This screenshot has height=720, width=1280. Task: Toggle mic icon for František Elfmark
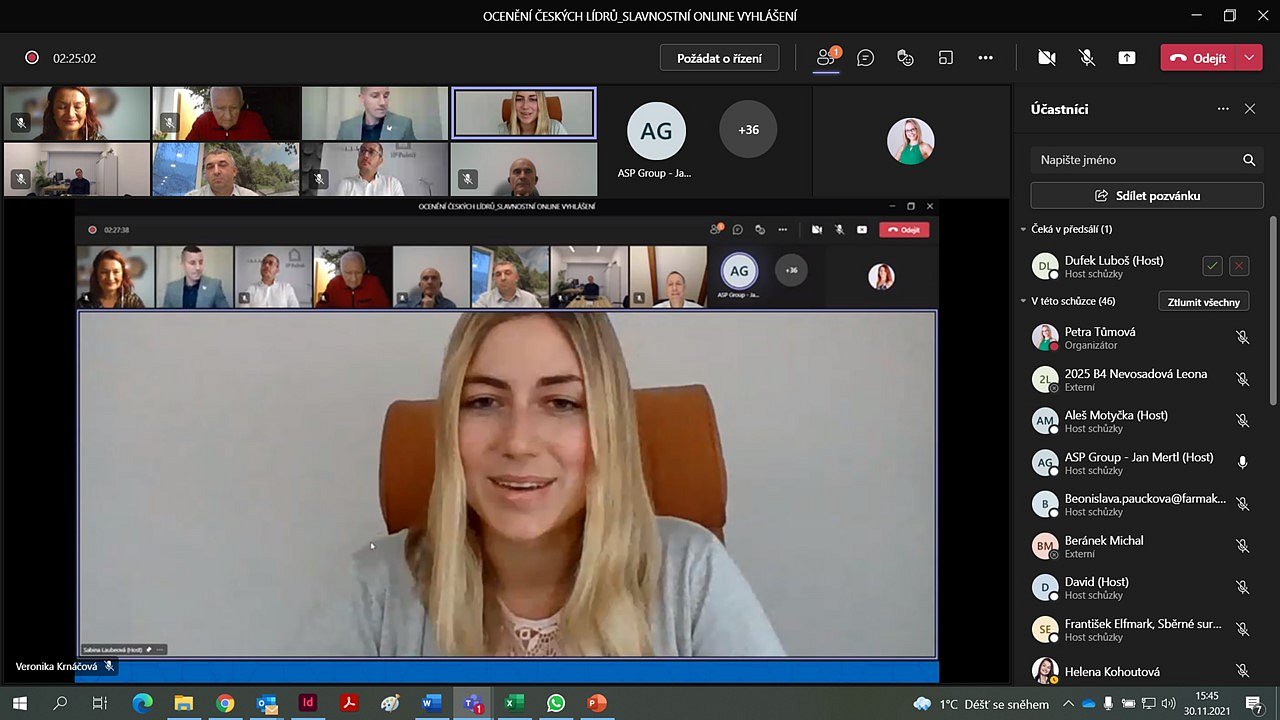click(1243, 630)
